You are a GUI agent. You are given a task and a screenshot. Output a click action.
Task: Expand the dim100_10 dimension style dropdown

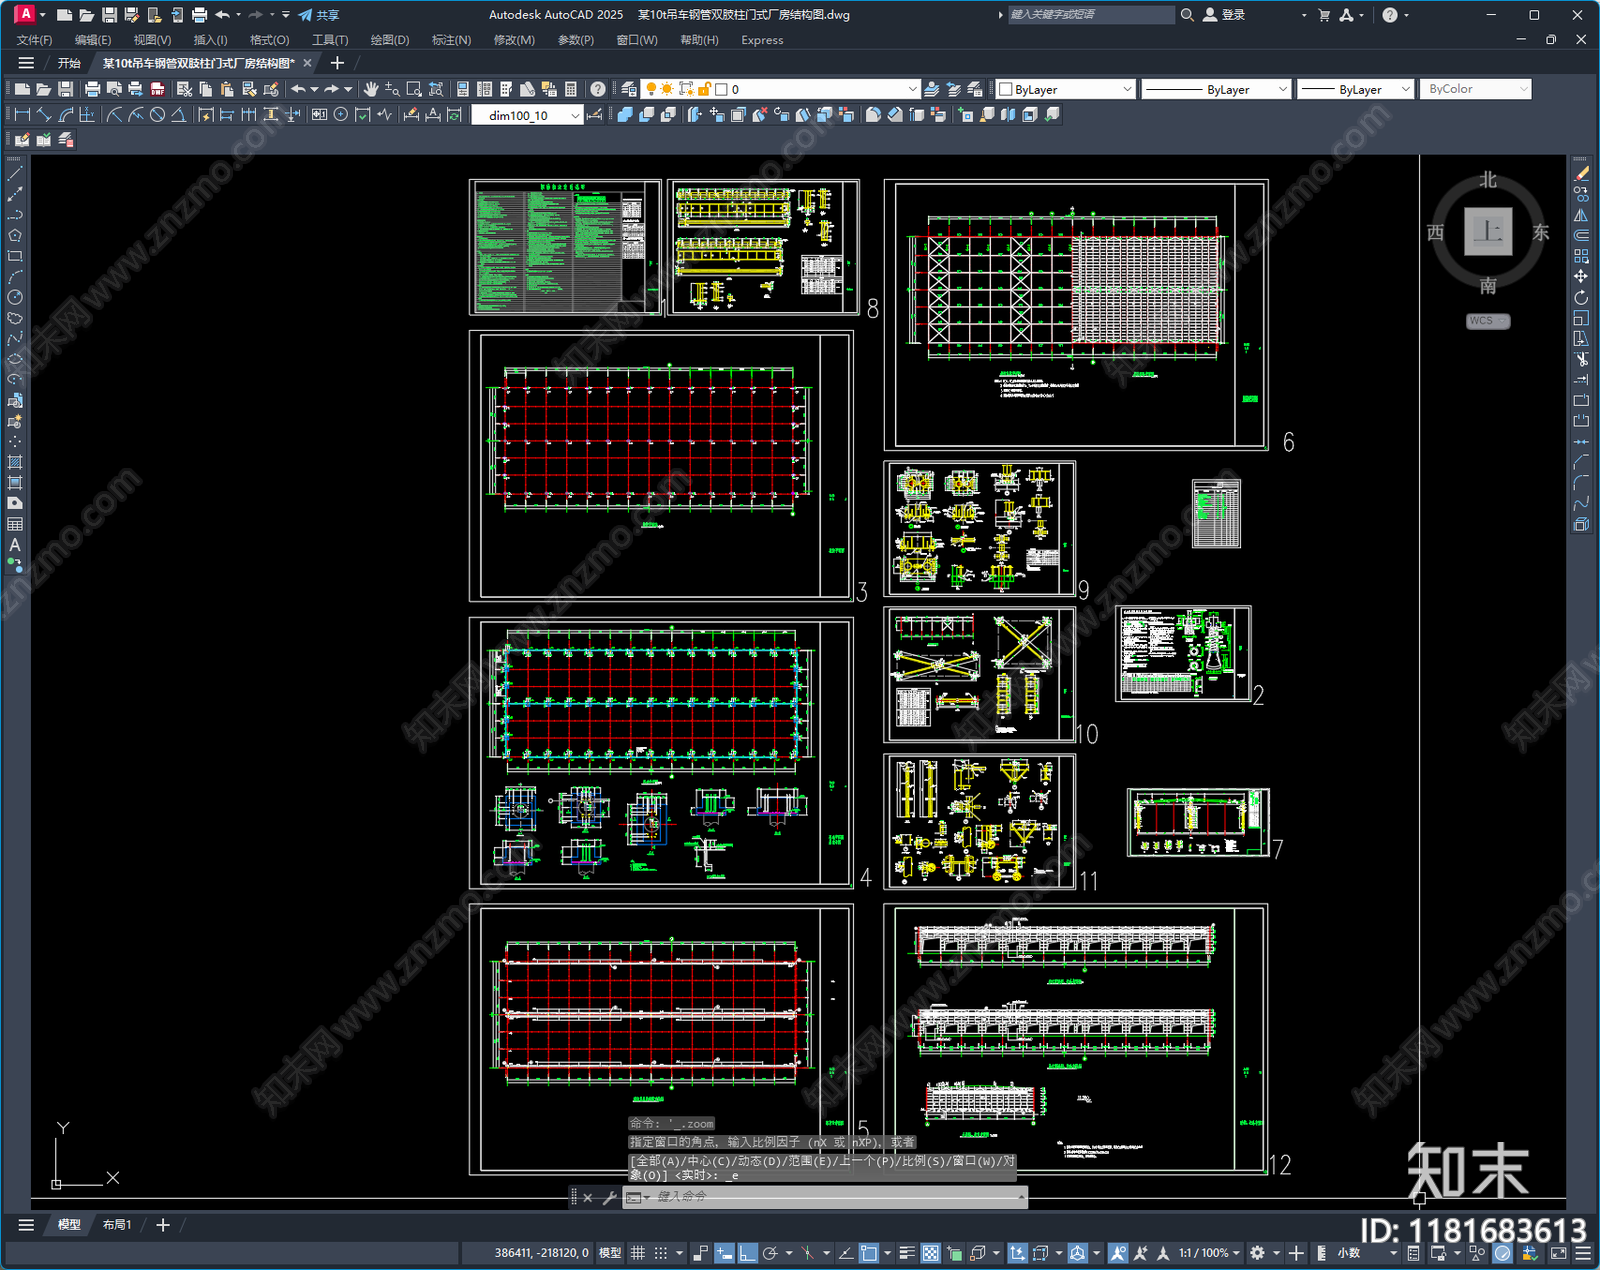tap(527, 115)
